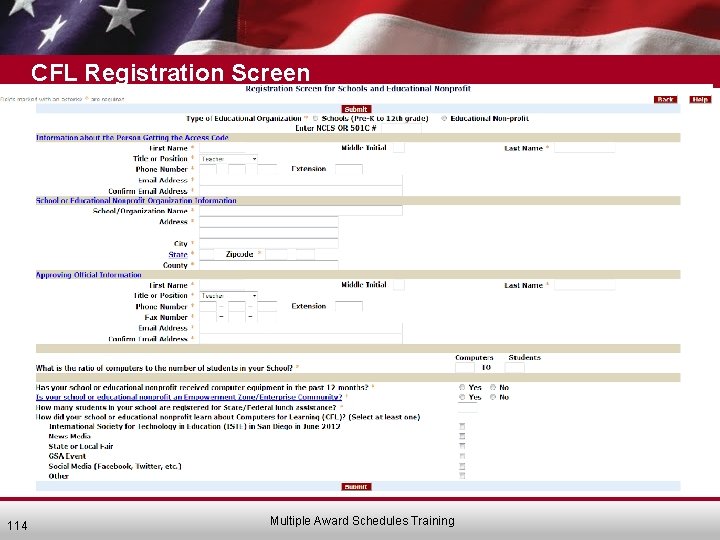Click approving official Middle Initial field
Image resolution: width=720 pixels, height=540 pixels.
[x=399, y=285]
